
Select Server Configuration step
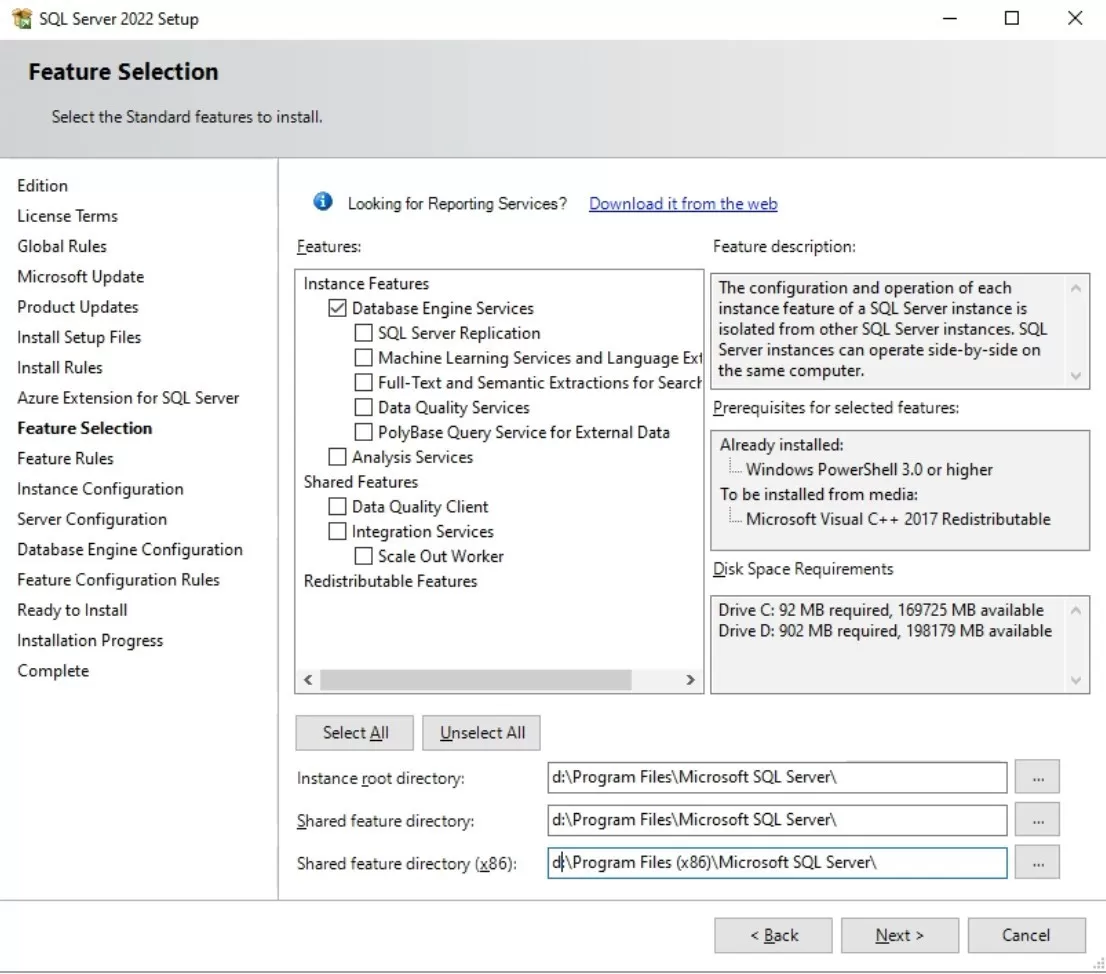[92, 519]
